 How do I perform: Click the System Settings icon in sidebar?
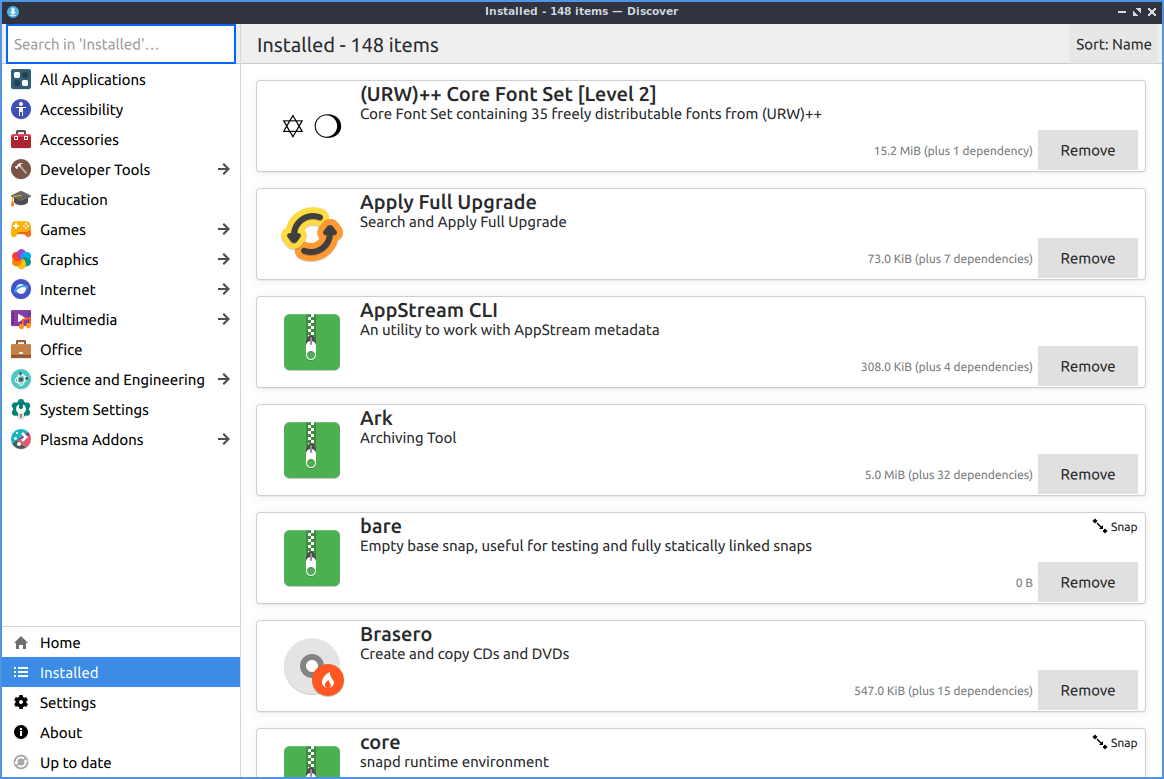[x=21, y=410]
